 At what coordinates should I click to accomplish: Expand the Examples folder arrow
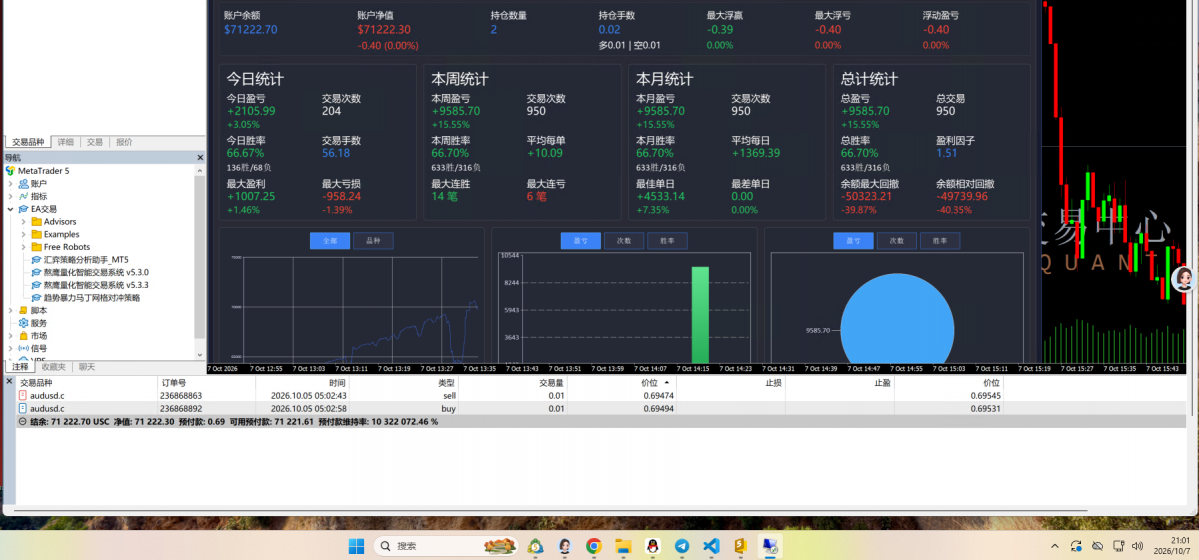point(24,234)
